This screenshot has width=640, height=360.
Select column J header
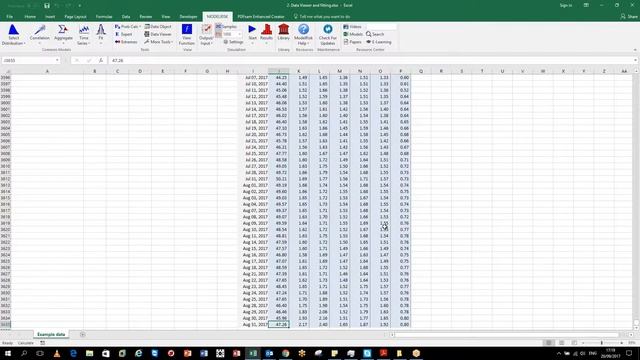coord(279,71)
